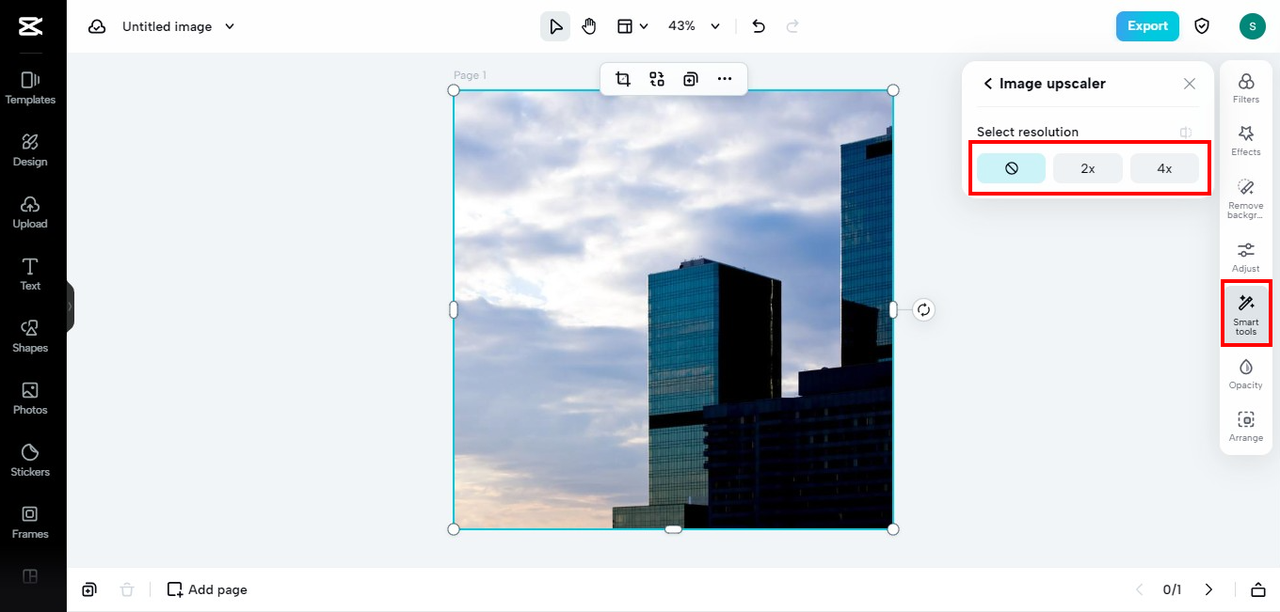Open the Upload panel
Screen dimensions: 1280x612
[x=30, y=211]
